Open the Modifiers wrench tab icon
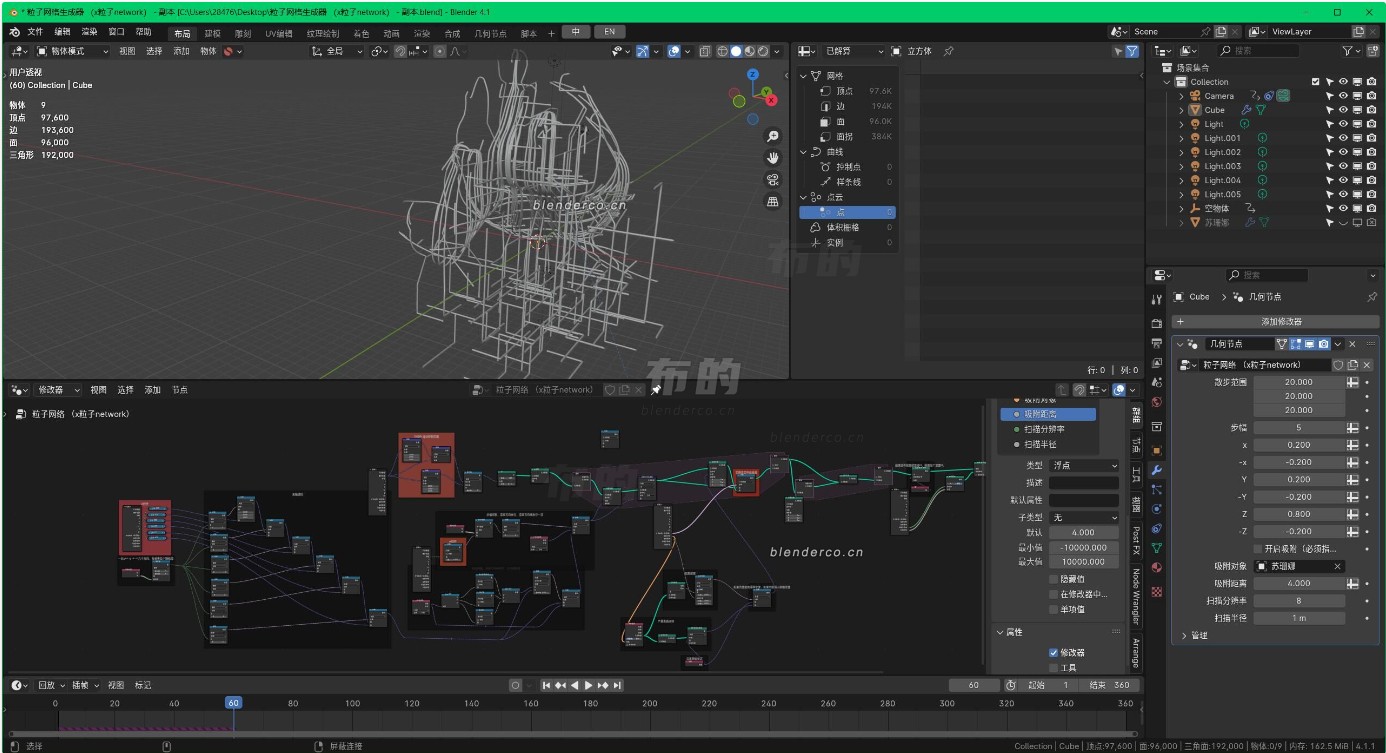Viewport: 1386px width, 753px height. click(x=1157, y=470)
